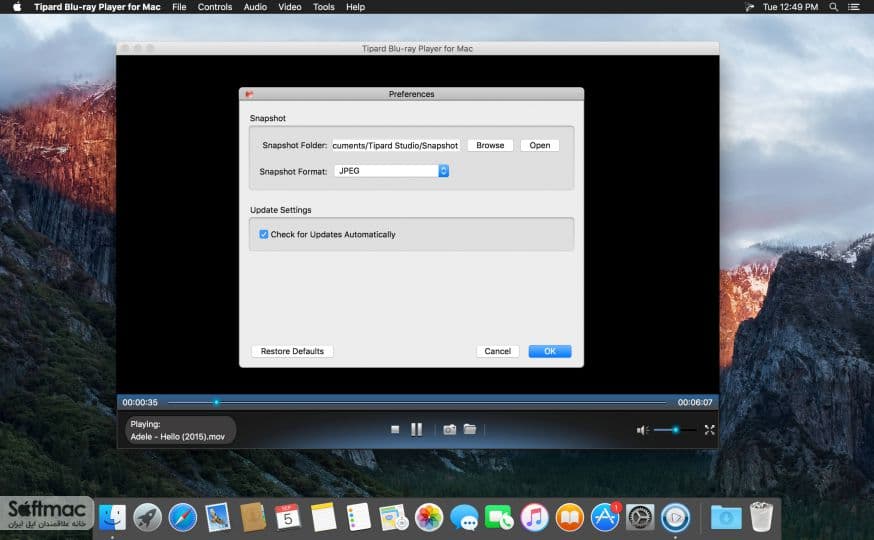Browse for a snapshot folder
Screen dimensions: 874x540
click(x=490, y=145)
